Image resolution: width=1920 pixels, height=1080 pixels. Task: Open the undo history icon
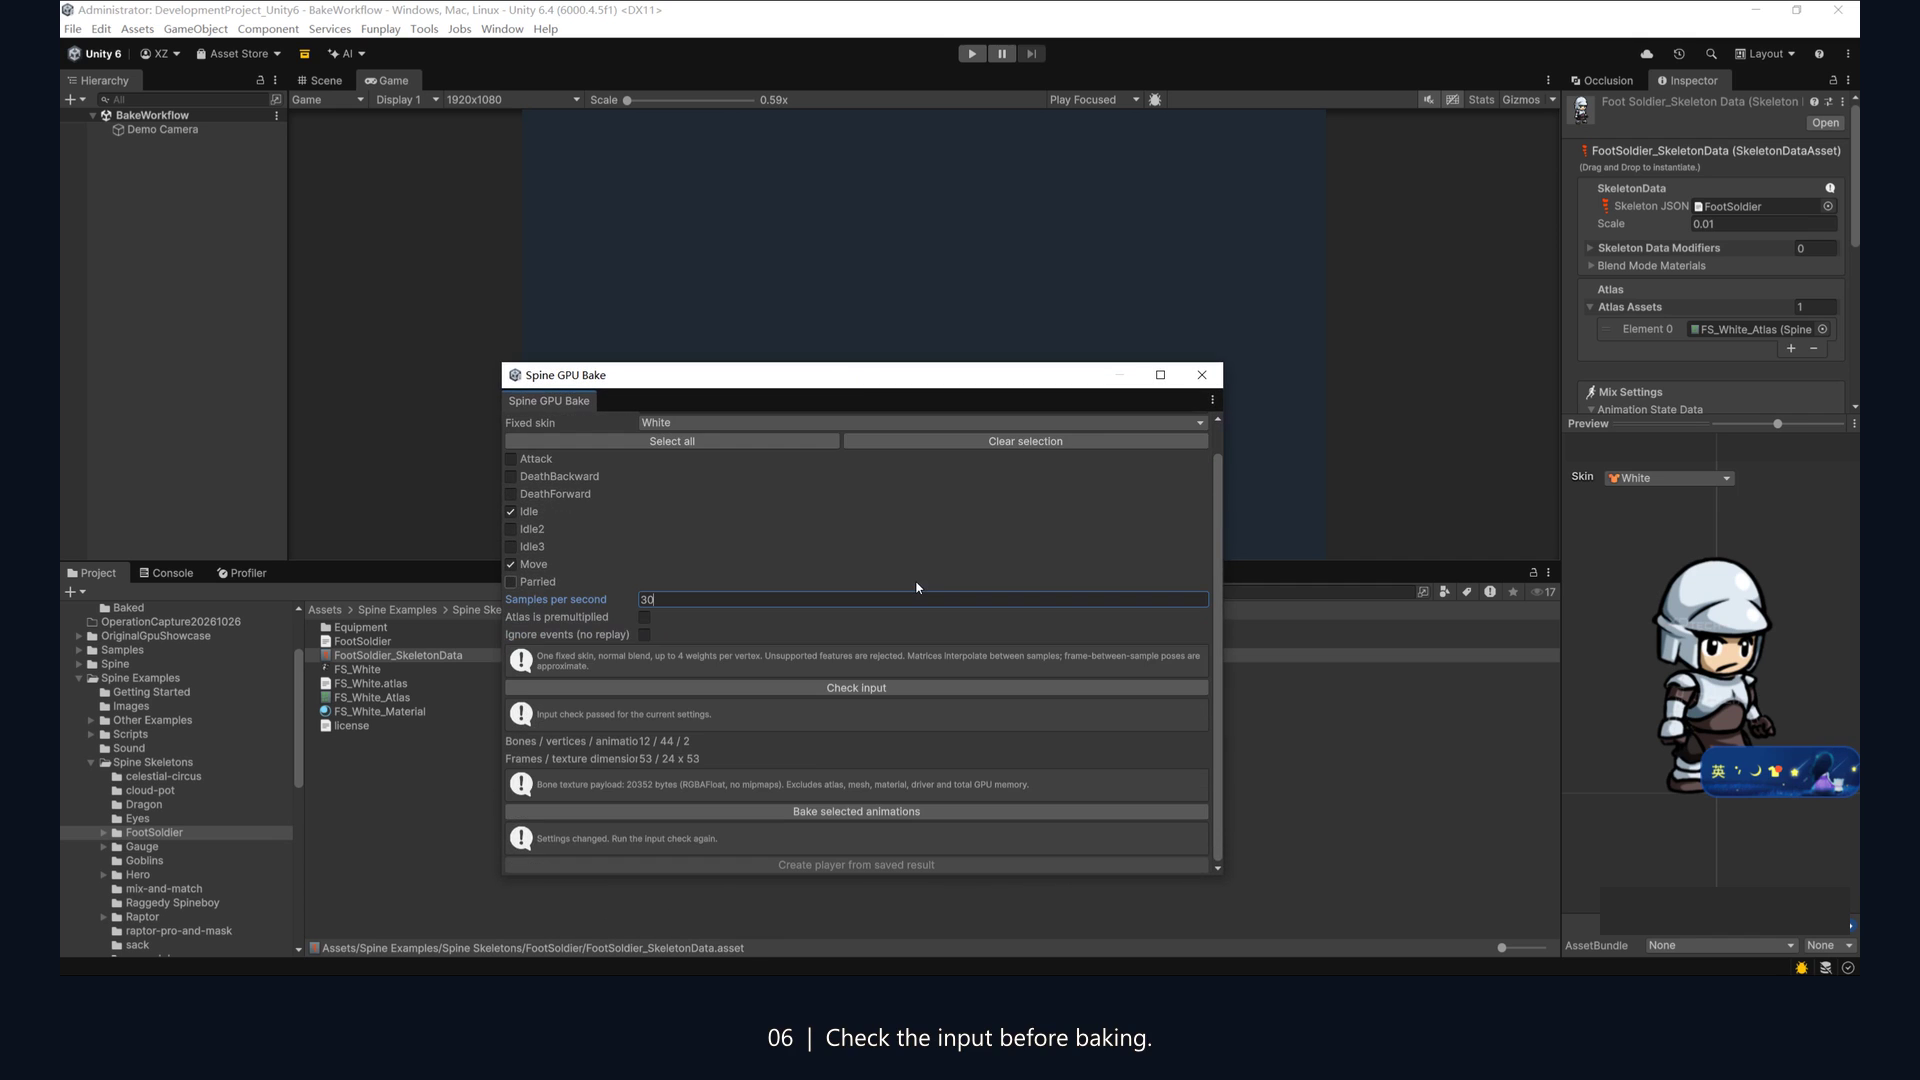[1679, 54]
